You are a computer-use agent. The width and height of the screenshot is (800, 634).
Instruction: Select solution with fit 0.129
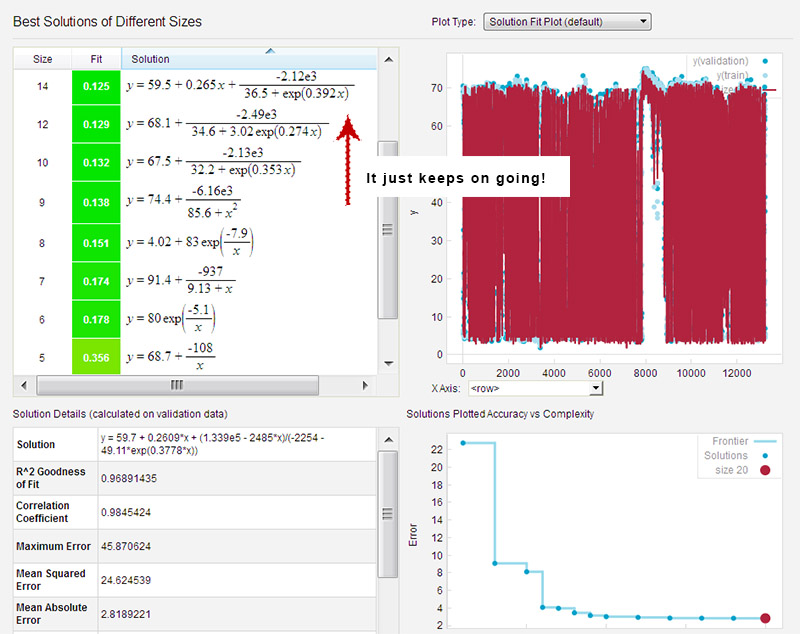pyautogui.click(x=96, y=122)
